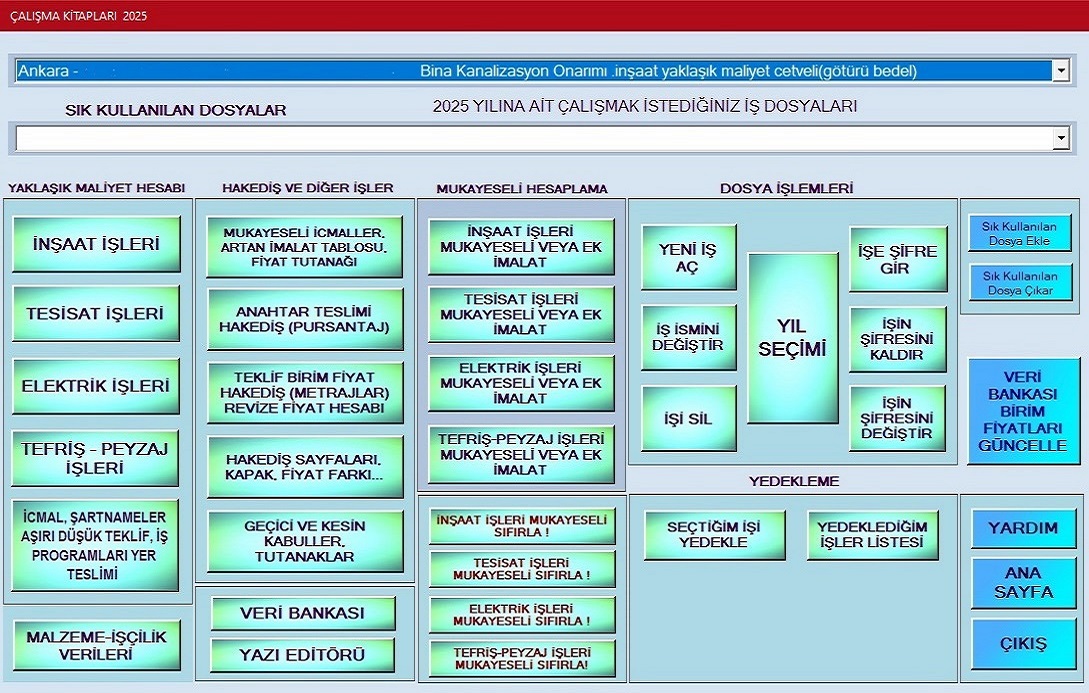Open ELEKTRİK İŞLERİ cost estimate

click(x=95, y=386)
